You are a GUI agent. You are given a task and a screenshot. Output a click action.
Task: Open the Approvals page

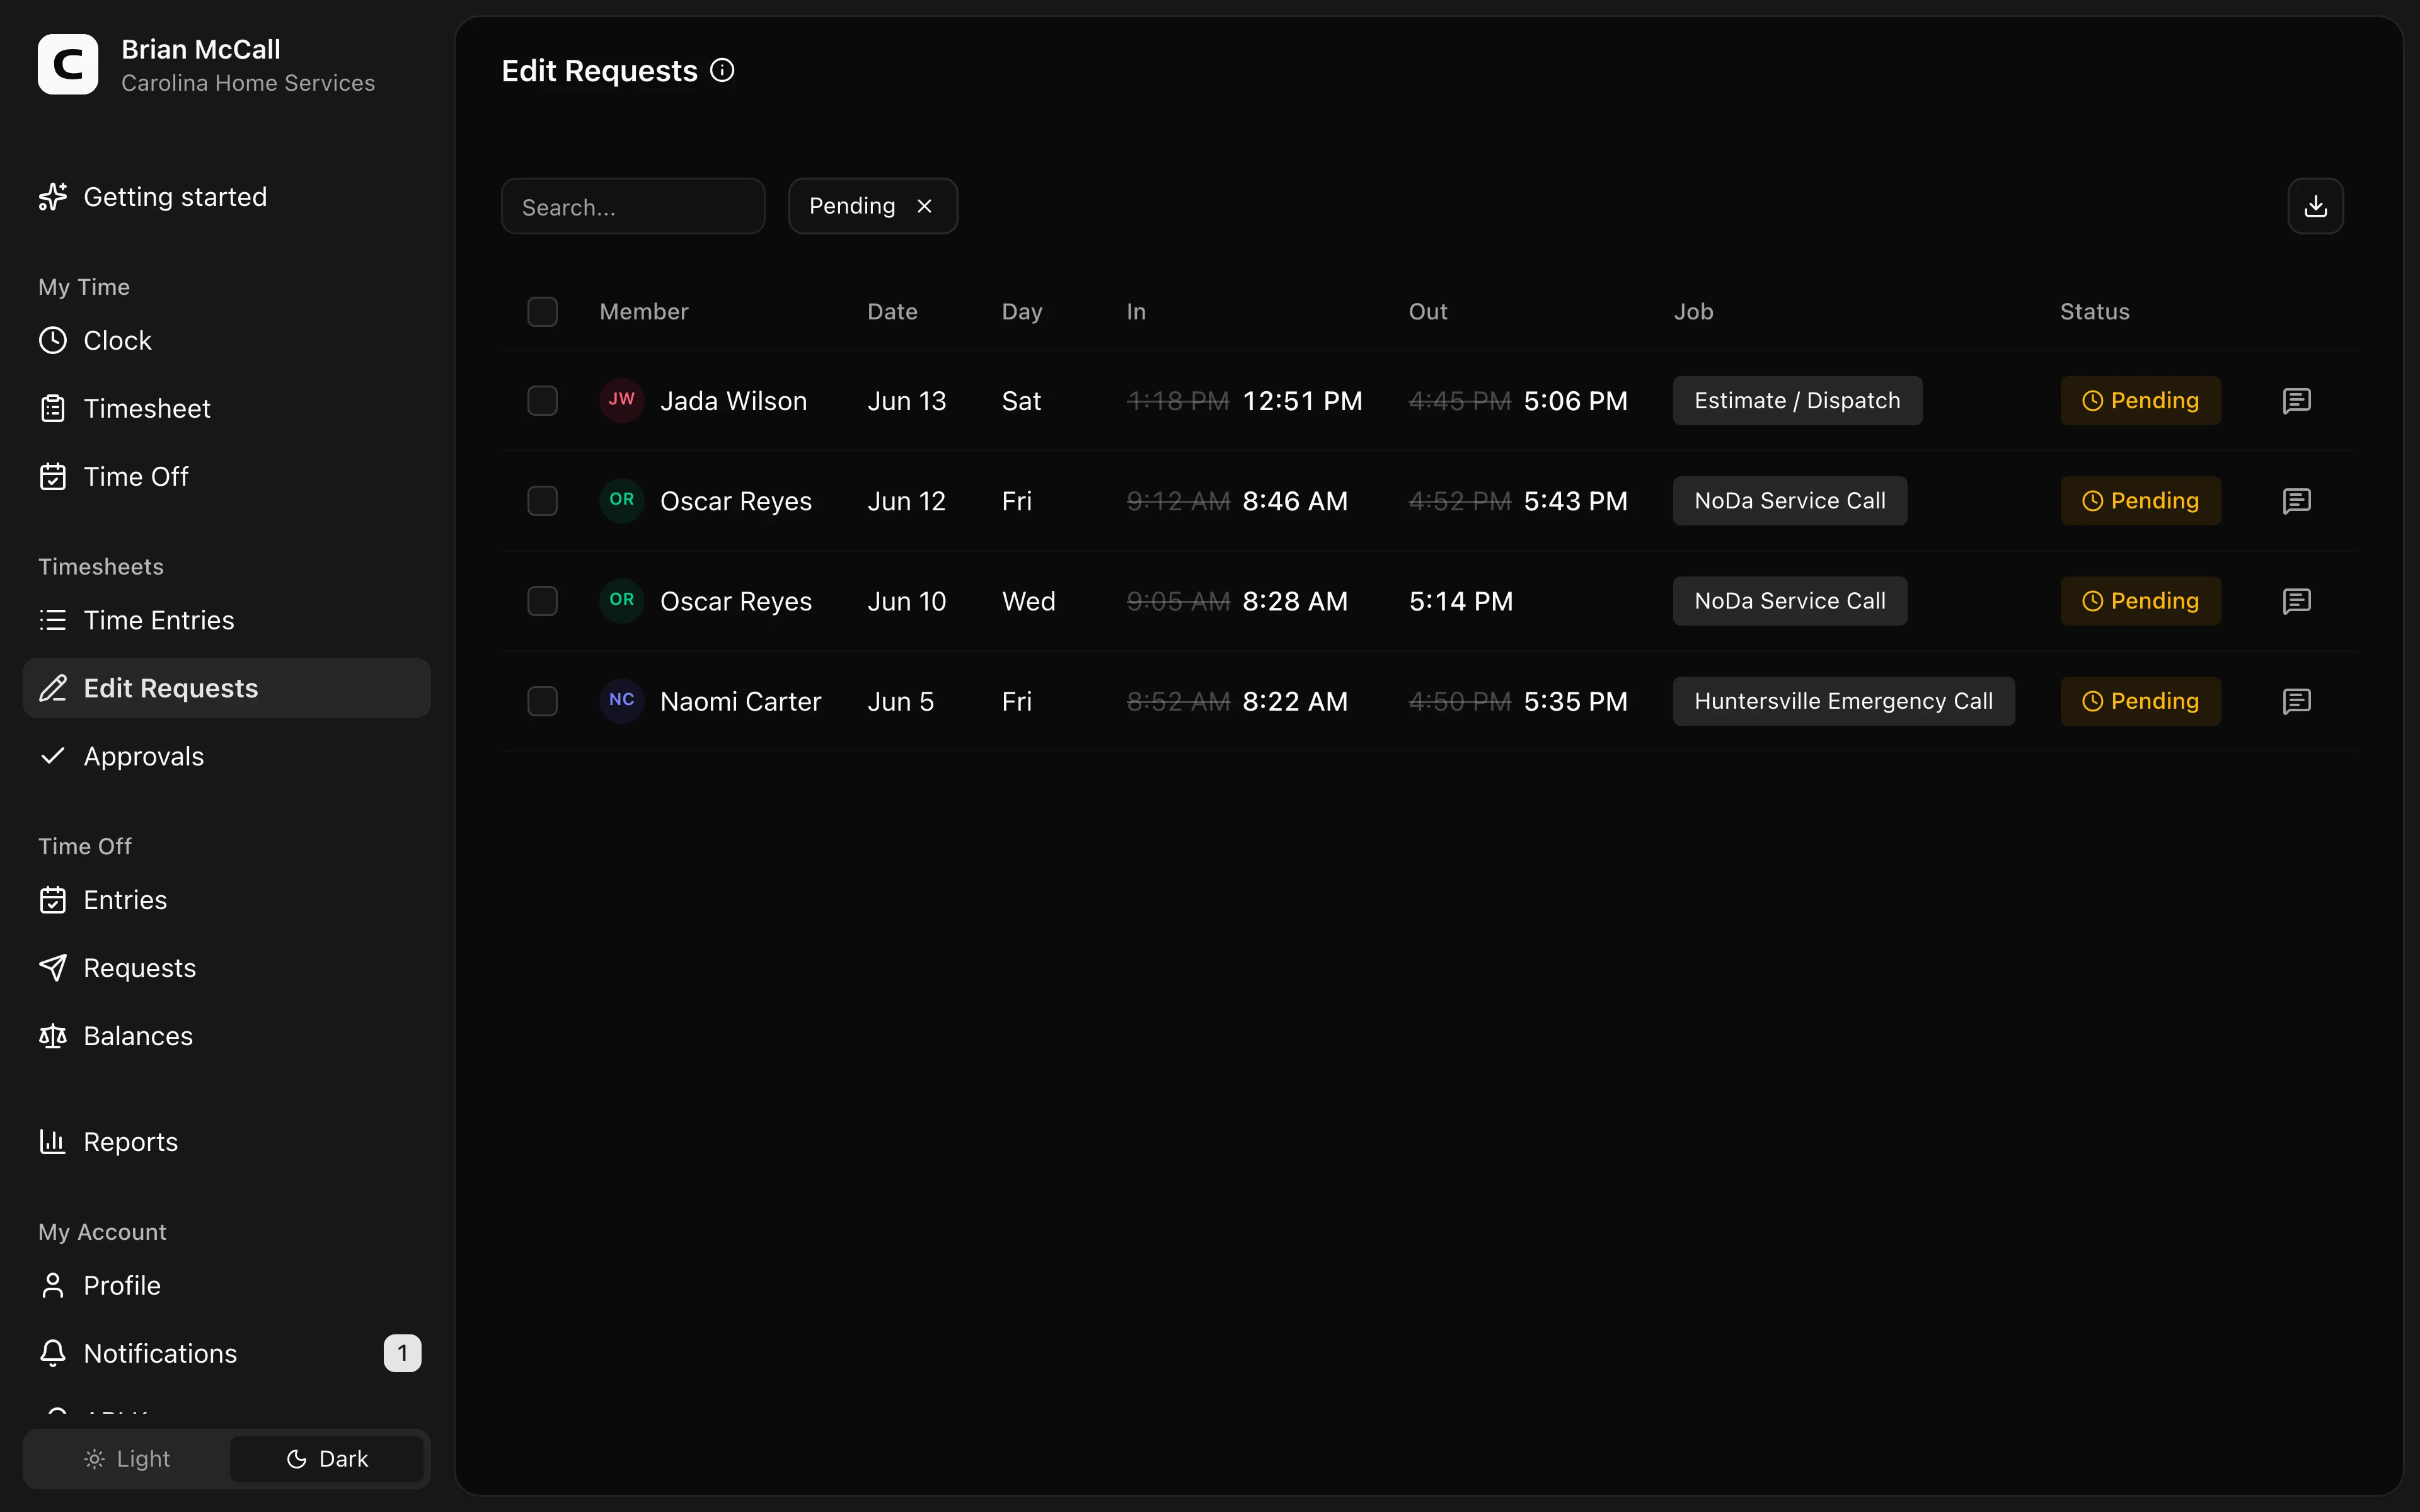click(226, 757)
